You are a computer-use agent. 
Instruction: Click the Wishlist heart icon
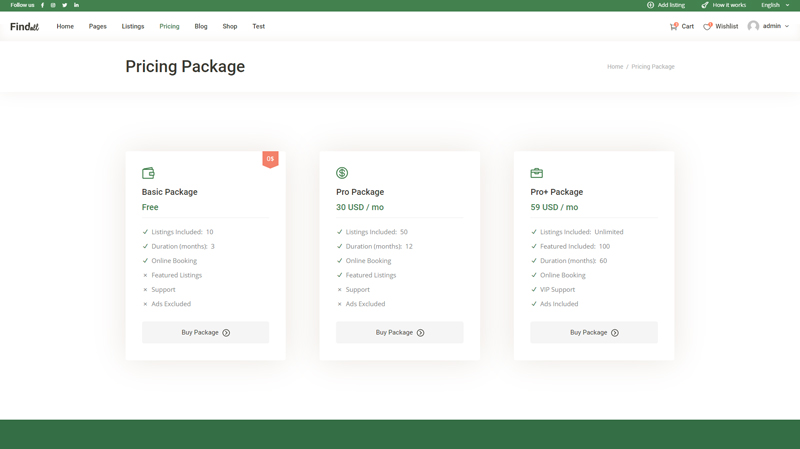click(x=707, y=26)
